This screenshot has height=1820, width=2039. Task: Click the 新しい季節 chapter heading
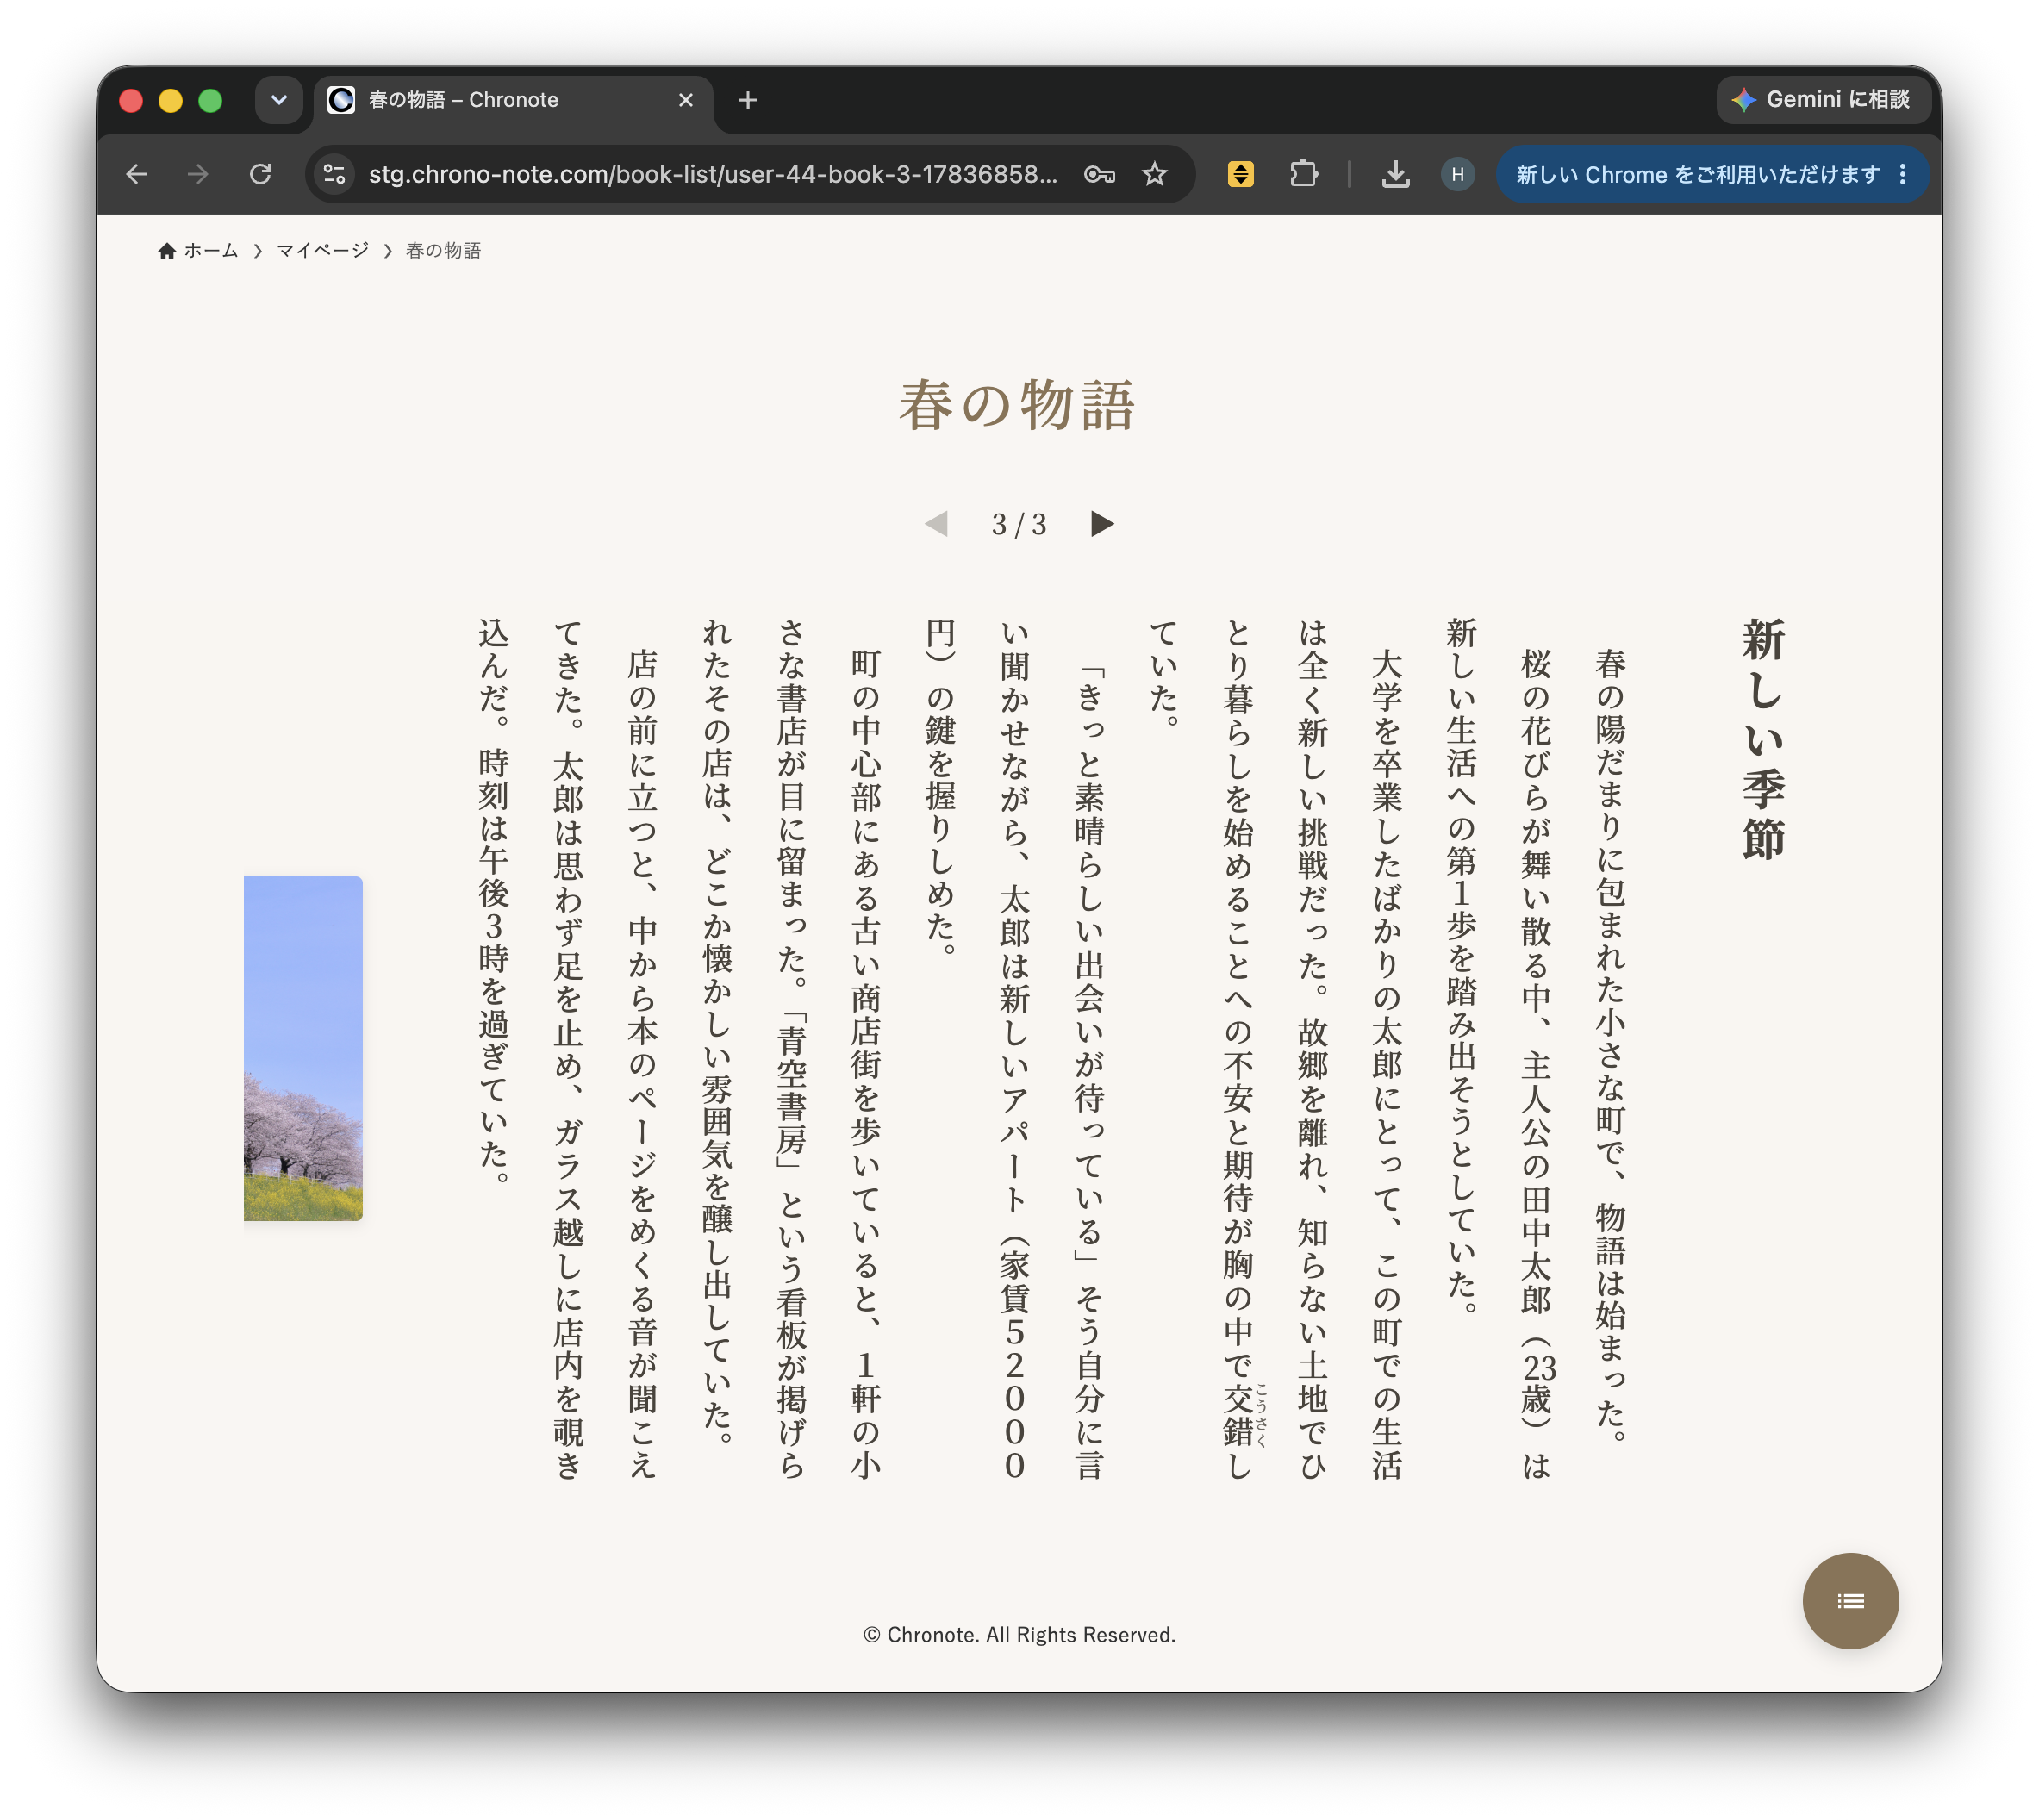pos(1763,738)
